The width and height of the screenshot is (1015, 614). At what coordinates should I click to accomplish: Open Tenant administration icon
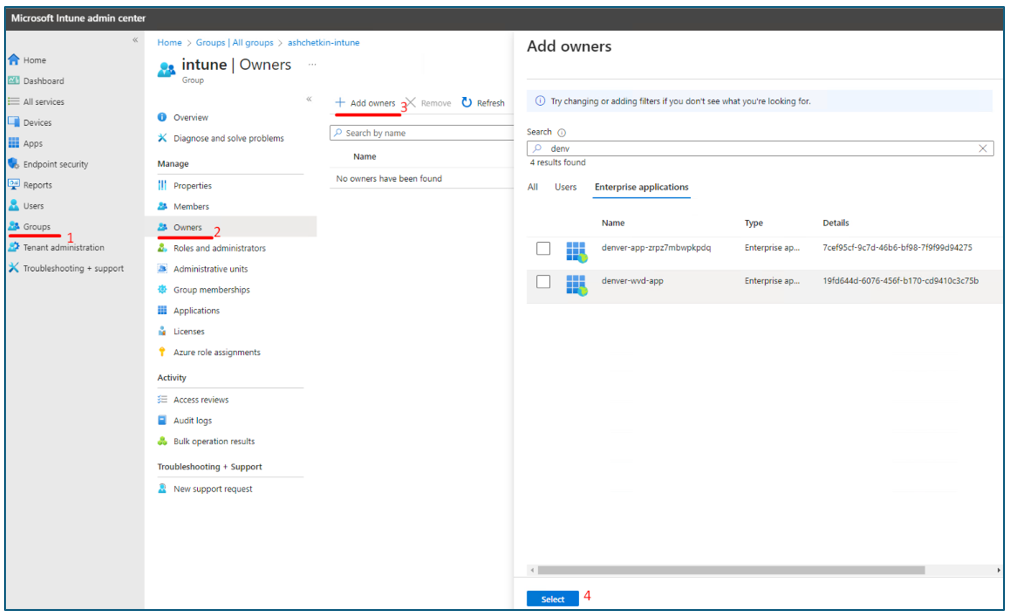14,247
